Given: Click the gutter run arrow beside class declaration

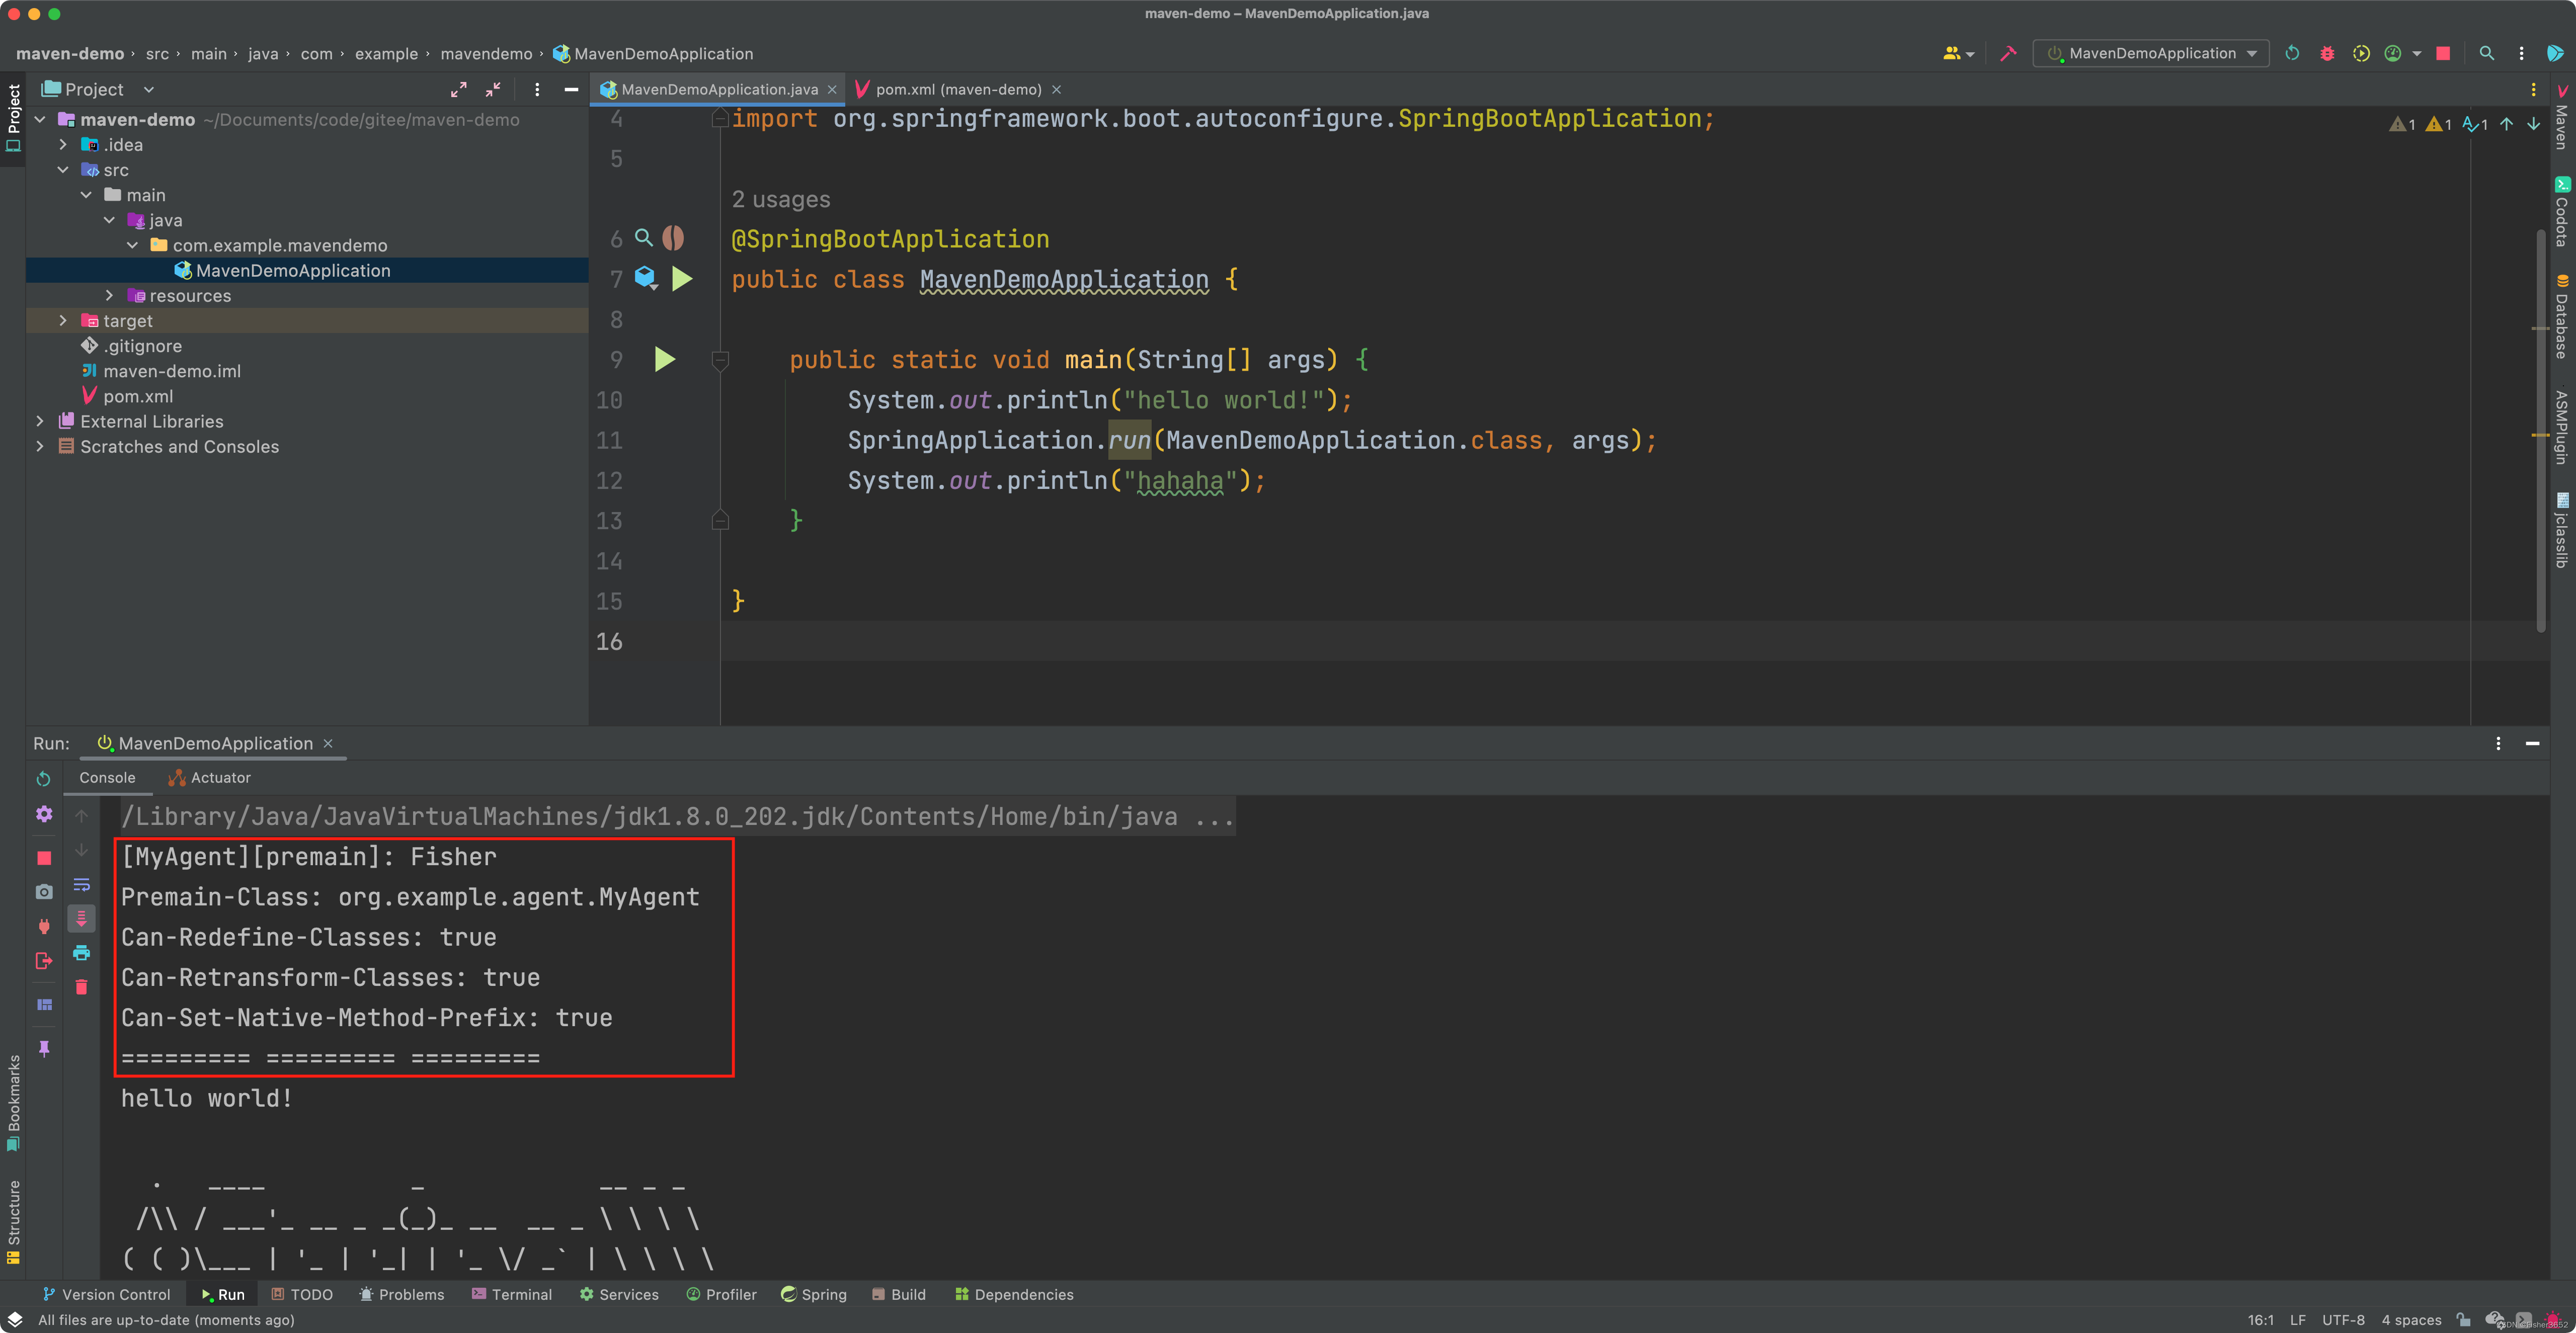Looking at the screenshot, I should pos(682,279).
